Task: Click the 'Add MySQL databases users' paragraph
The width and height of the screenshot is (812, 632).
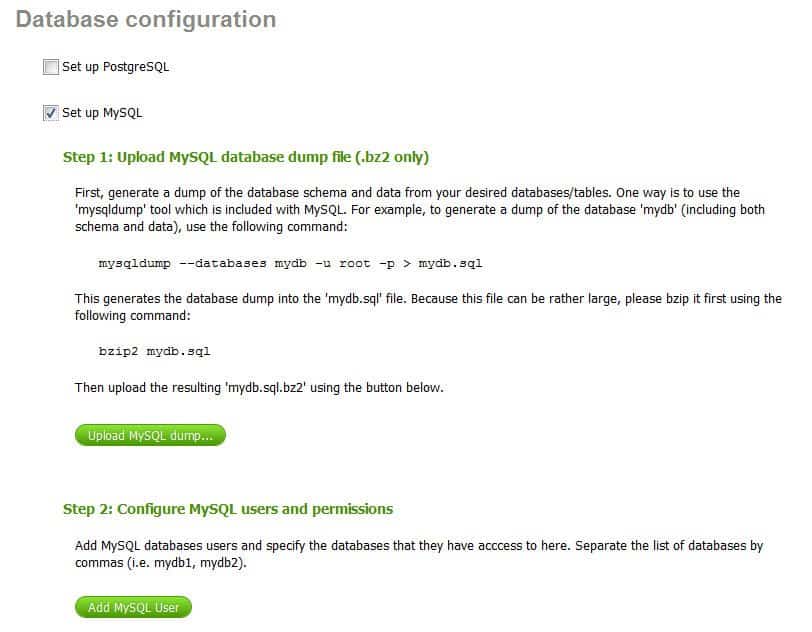Action: [x=419, y=554]
